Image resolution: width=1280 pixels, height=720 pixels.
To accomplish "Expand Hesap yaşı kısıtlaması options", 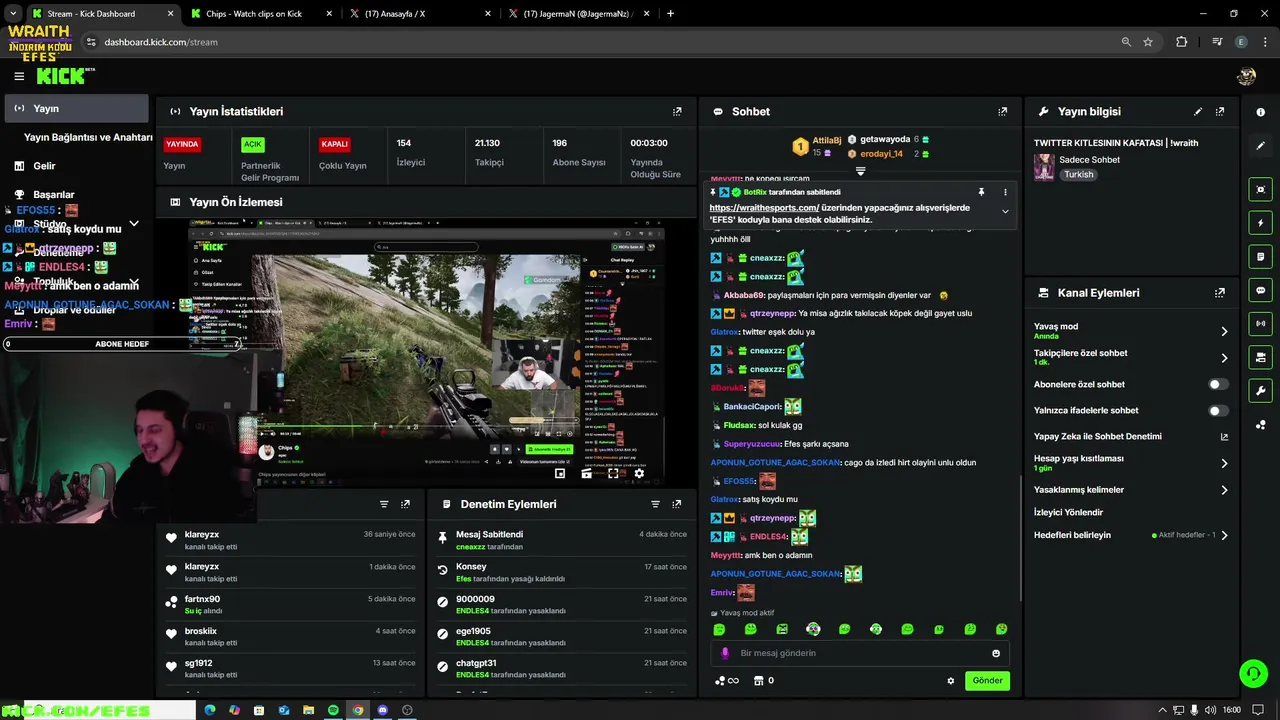I will (x=1224, y=463).
